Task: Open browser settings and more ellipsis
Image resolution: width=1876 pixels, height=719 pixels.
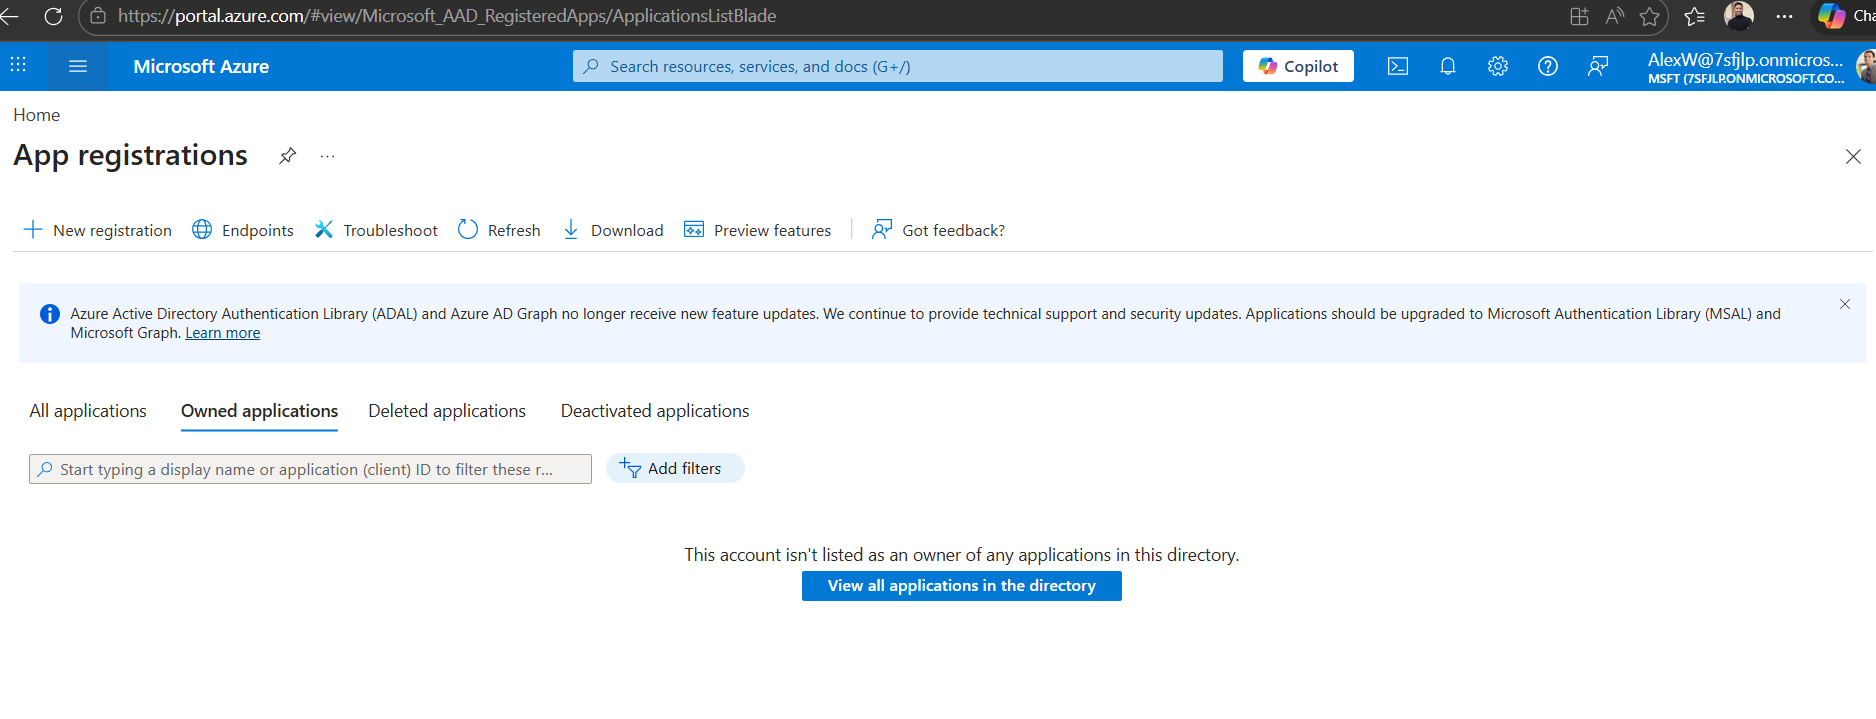Action: click(x=1784, y=16)
